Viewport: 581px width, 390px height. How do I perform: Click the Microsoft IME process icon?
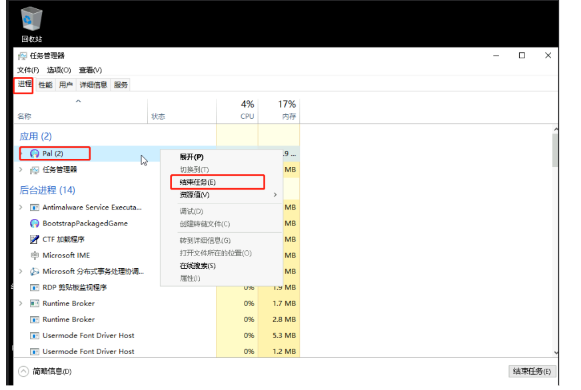pos(34,255)
